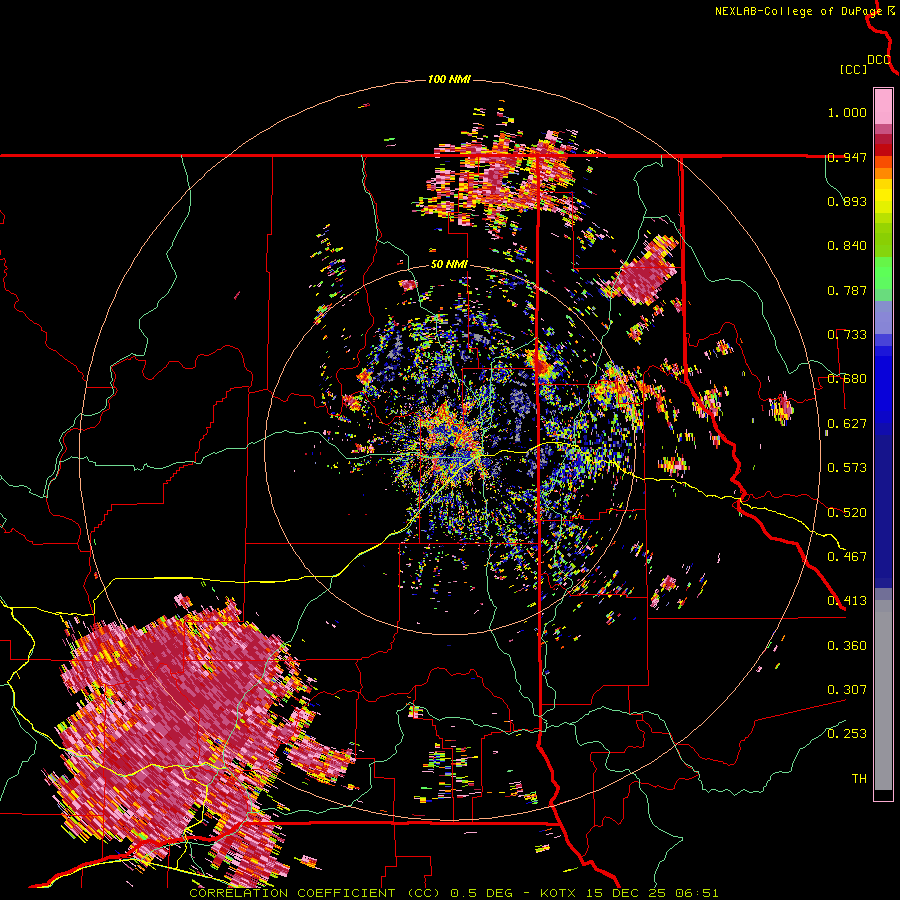This screenshot has width=900, height=900.
Task: Select the 0.947 scale value
Action: 847,157
